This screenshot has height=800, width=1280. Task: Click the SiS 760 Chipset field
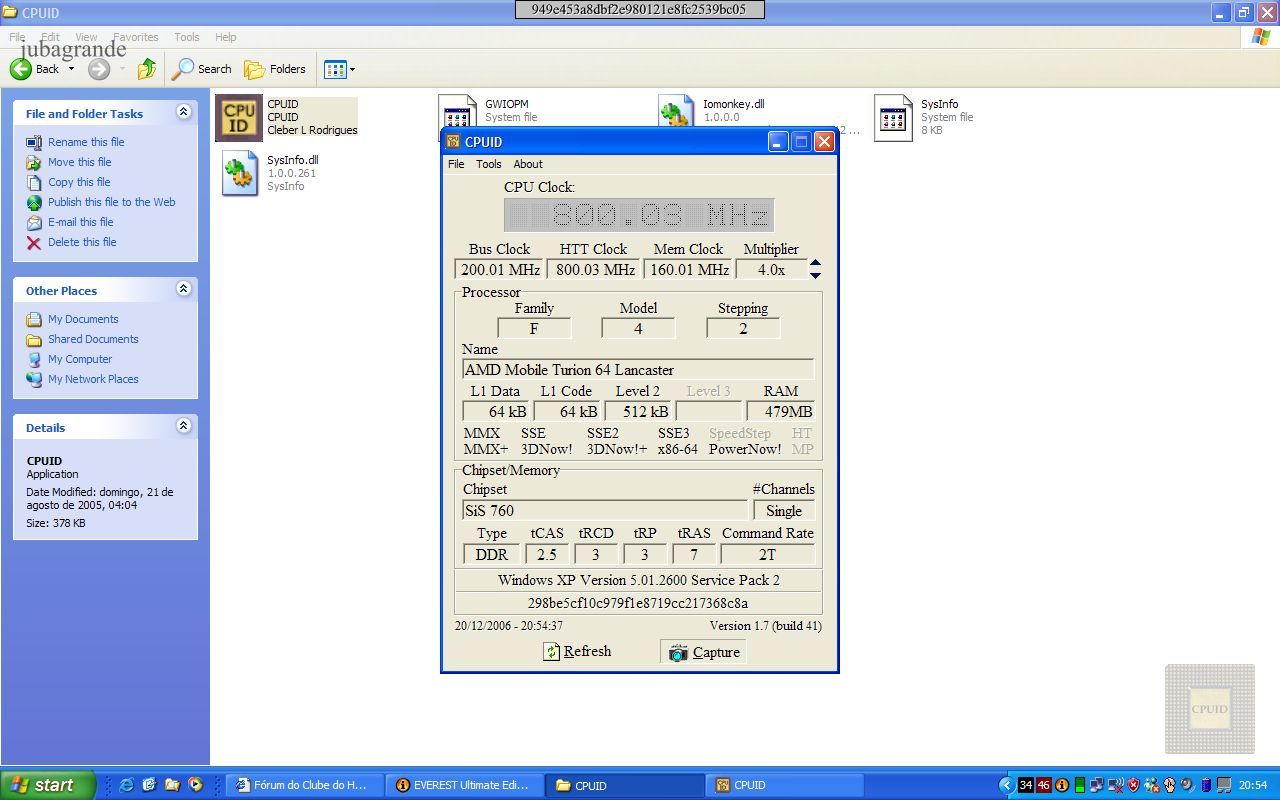[605, 510]
